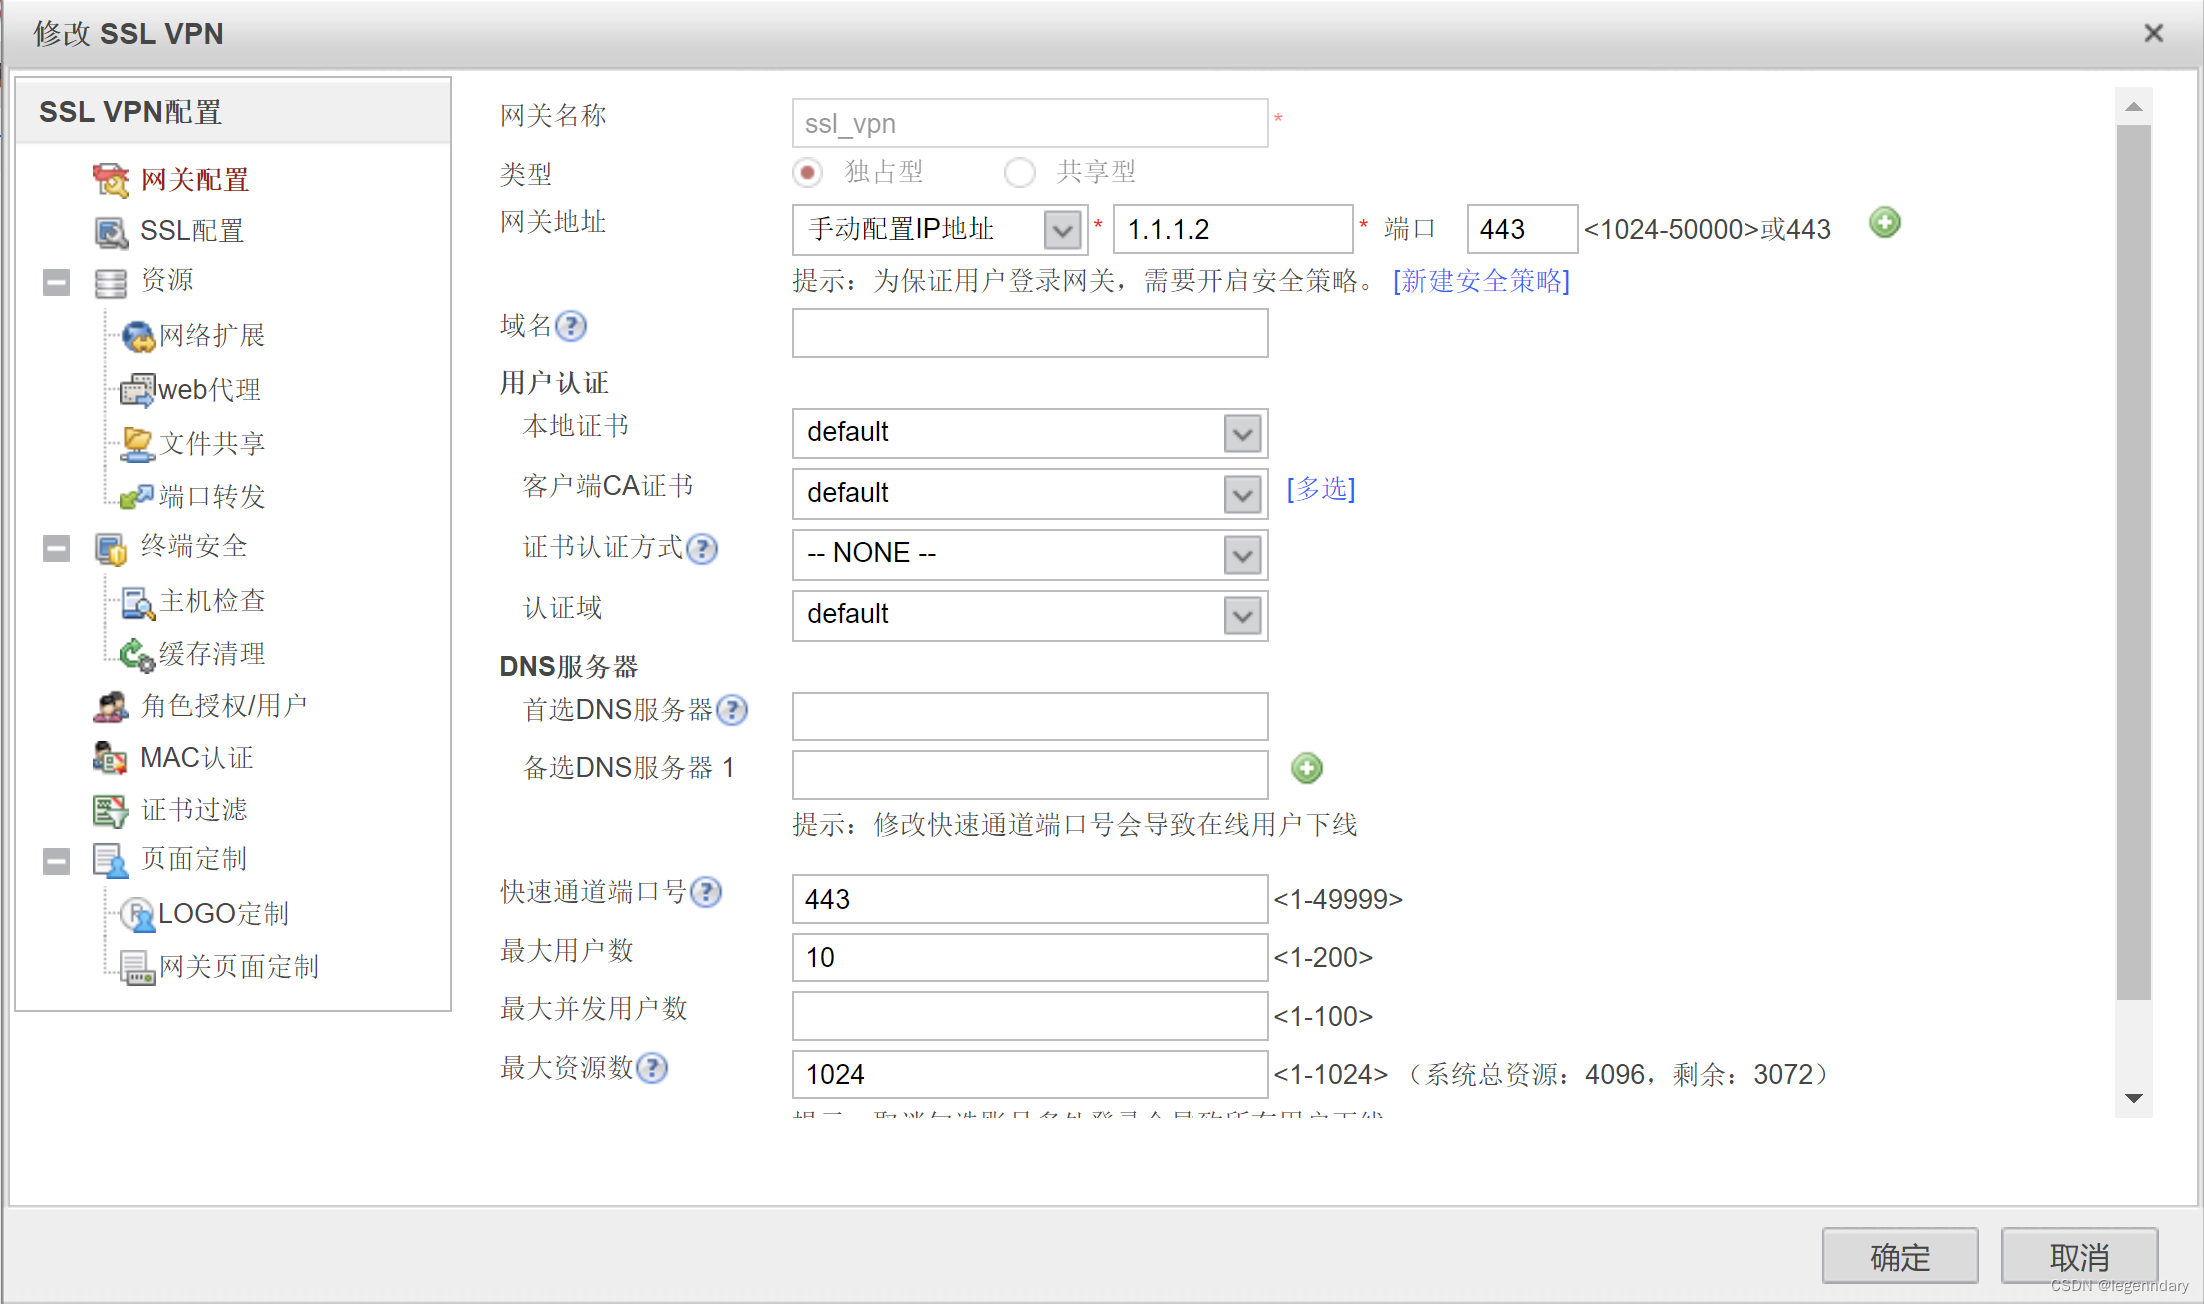The width and height of the screenshot is (2204, 1304).
Task: Open the 本地证书 dropdown
Action: click(x=1242, y=434)
